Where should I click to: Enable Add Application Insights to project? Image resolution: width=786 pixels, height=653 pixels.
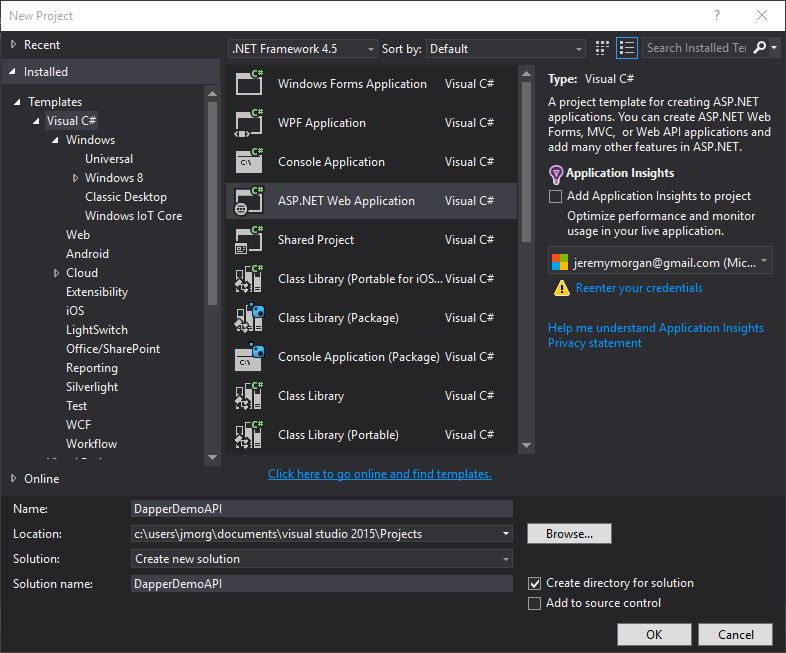[x=555, y=196]
